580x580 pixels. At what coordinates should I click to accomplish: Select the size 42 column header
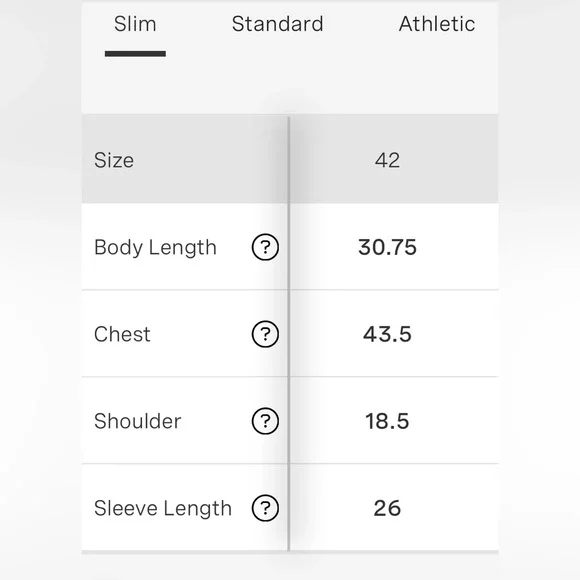(x=387, y=160)
